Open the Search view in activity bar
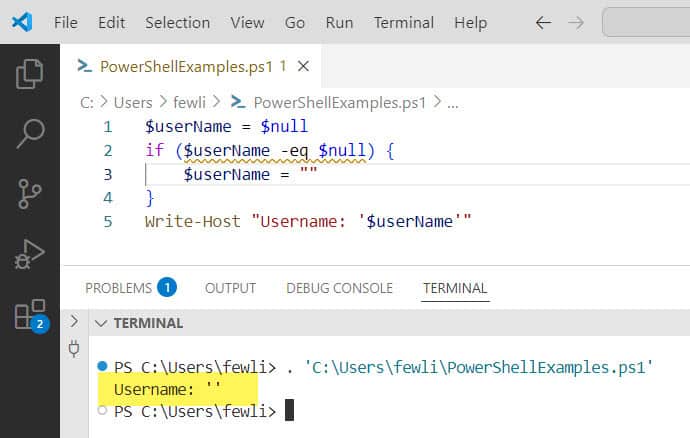This screenshot has height=438, width=690. 30,133
